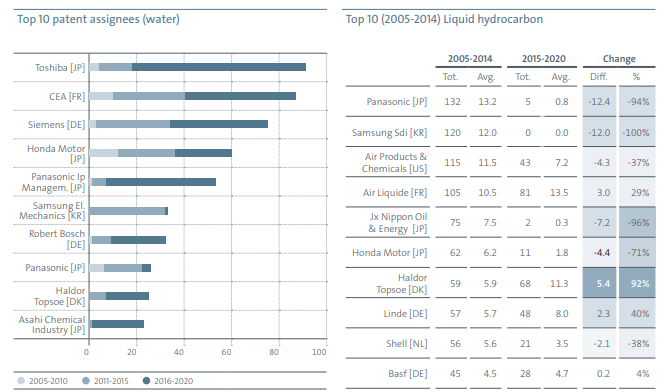Click the Diff. column subheader
665x392 pixels.
598,77
